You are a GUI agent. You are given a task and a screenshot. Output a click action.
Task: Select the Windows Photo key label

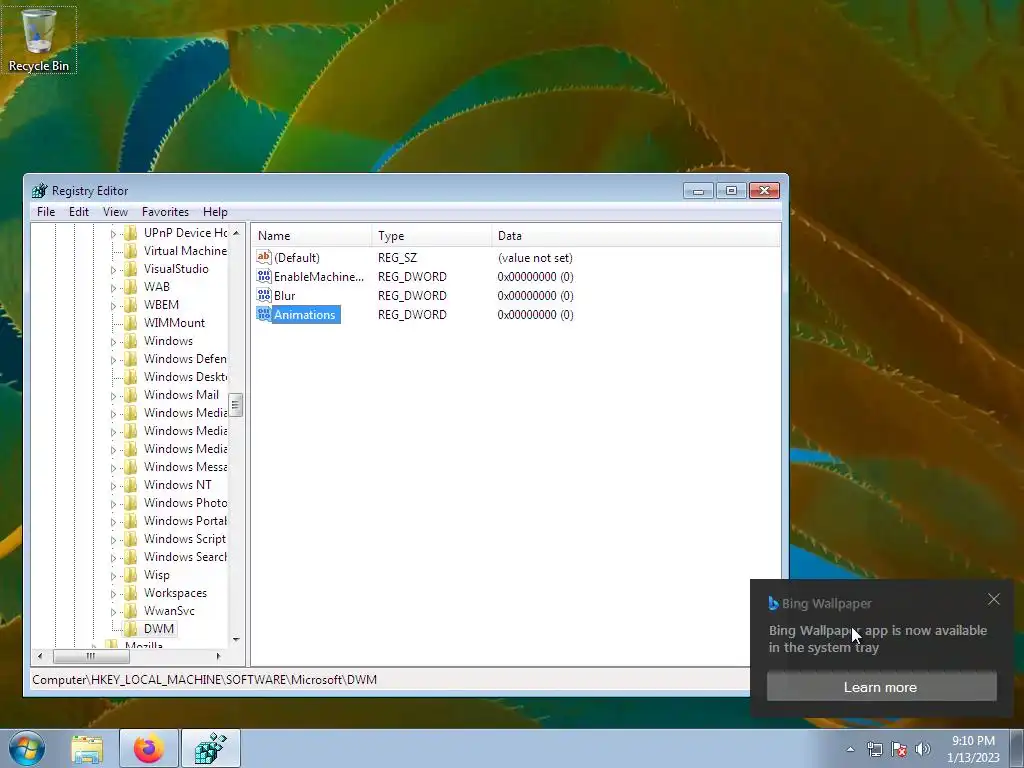pos(185,502)
